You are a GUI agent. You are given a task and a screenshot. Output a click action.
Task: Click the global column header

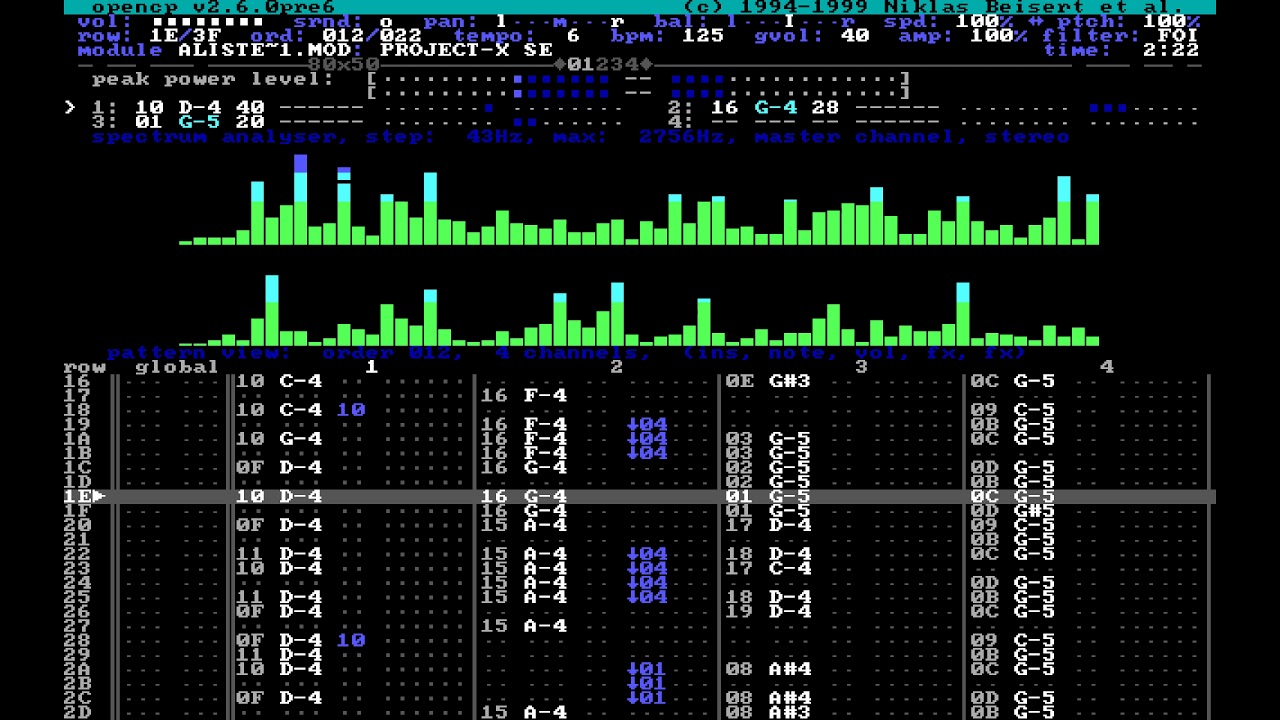[x=178, y=367]
